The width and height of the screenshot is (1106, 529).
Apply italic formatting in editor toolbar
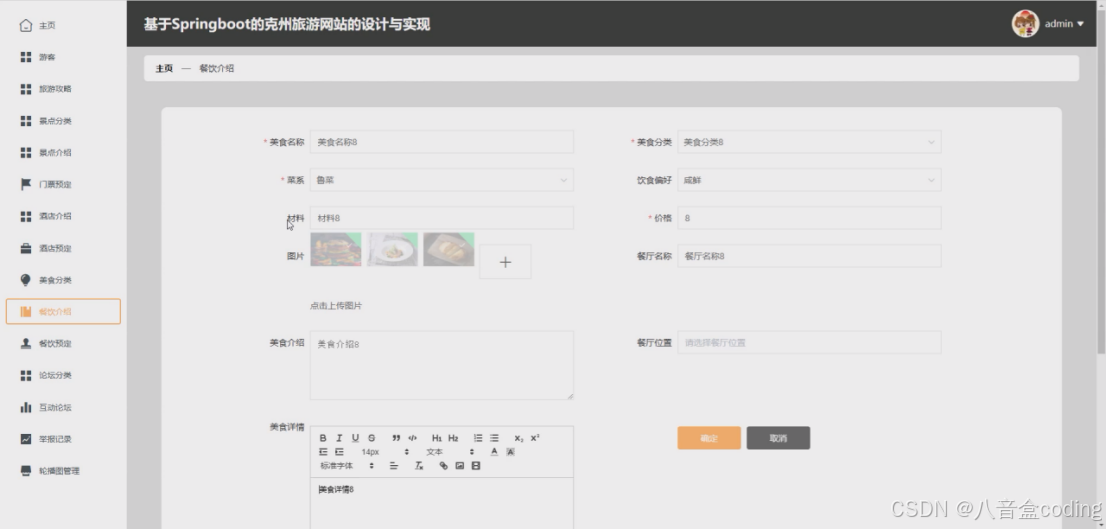coord(339,438)
